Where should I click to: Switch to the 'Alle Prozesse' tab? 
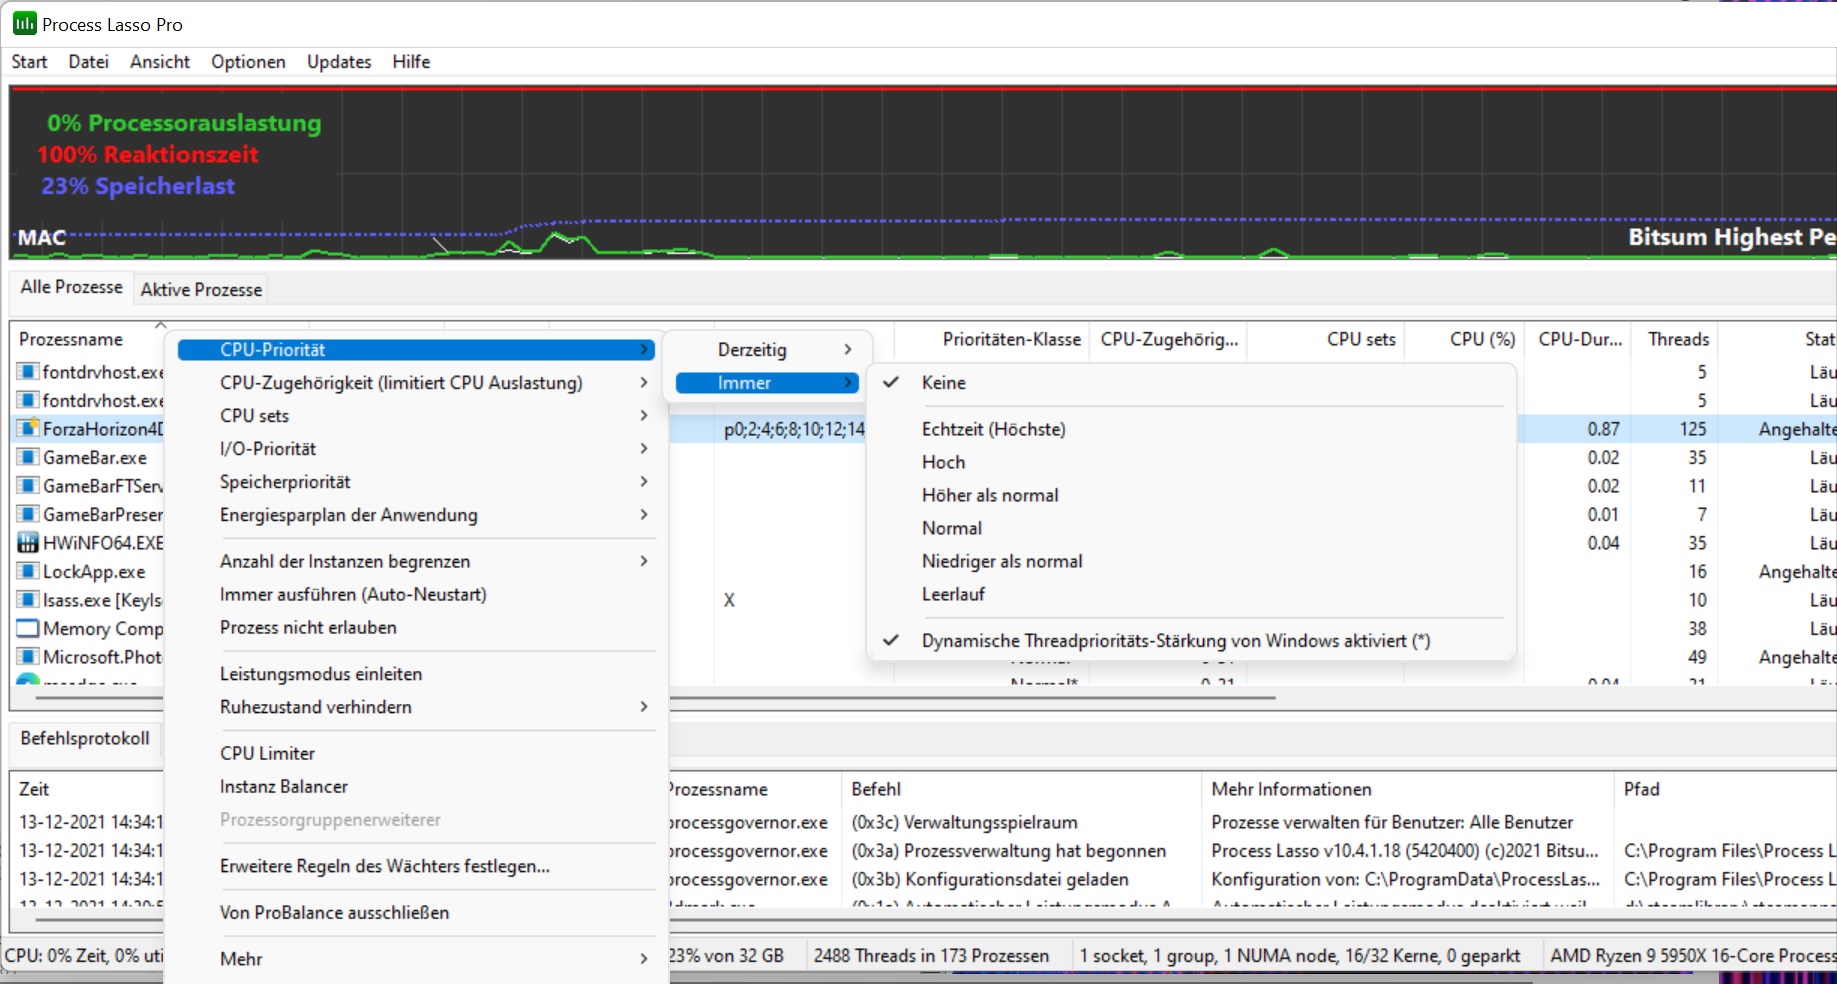tap(71, 287)
